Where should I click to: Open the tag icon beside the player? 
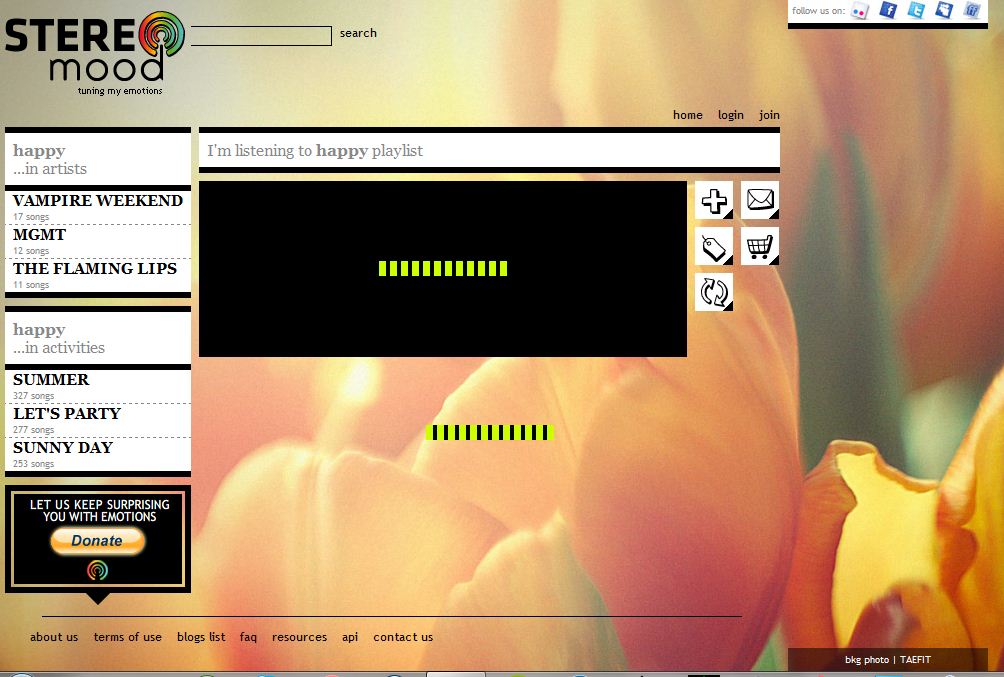(713, 246)
